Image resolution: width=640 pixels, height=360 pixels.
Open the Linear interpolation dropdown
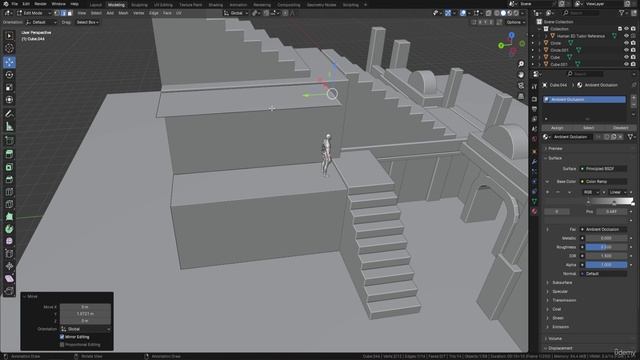click(x=617, y=192)
